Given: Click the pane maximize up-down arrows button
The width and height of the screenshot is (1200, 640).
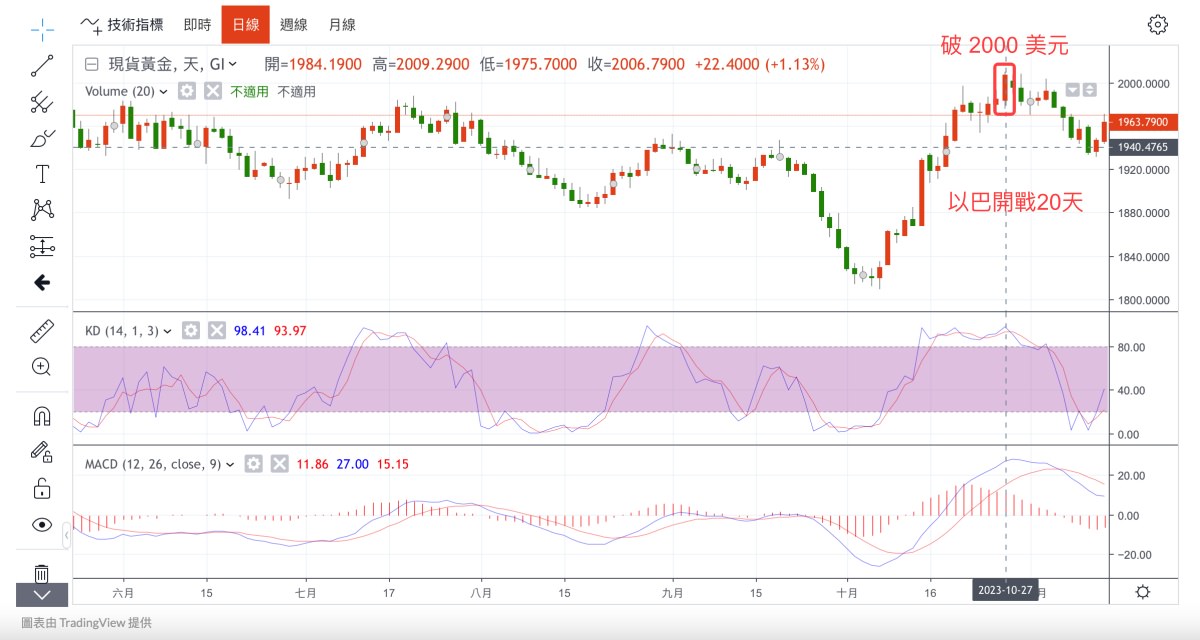Looking at the screenshot, I should click(1090, 90).
